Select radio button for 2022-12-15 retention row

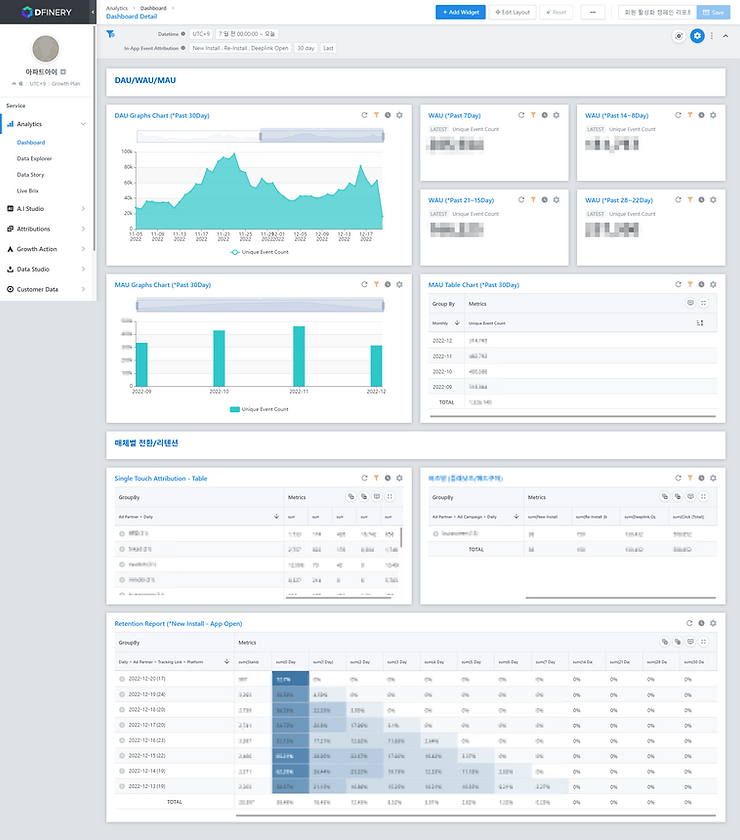point(122,756)
